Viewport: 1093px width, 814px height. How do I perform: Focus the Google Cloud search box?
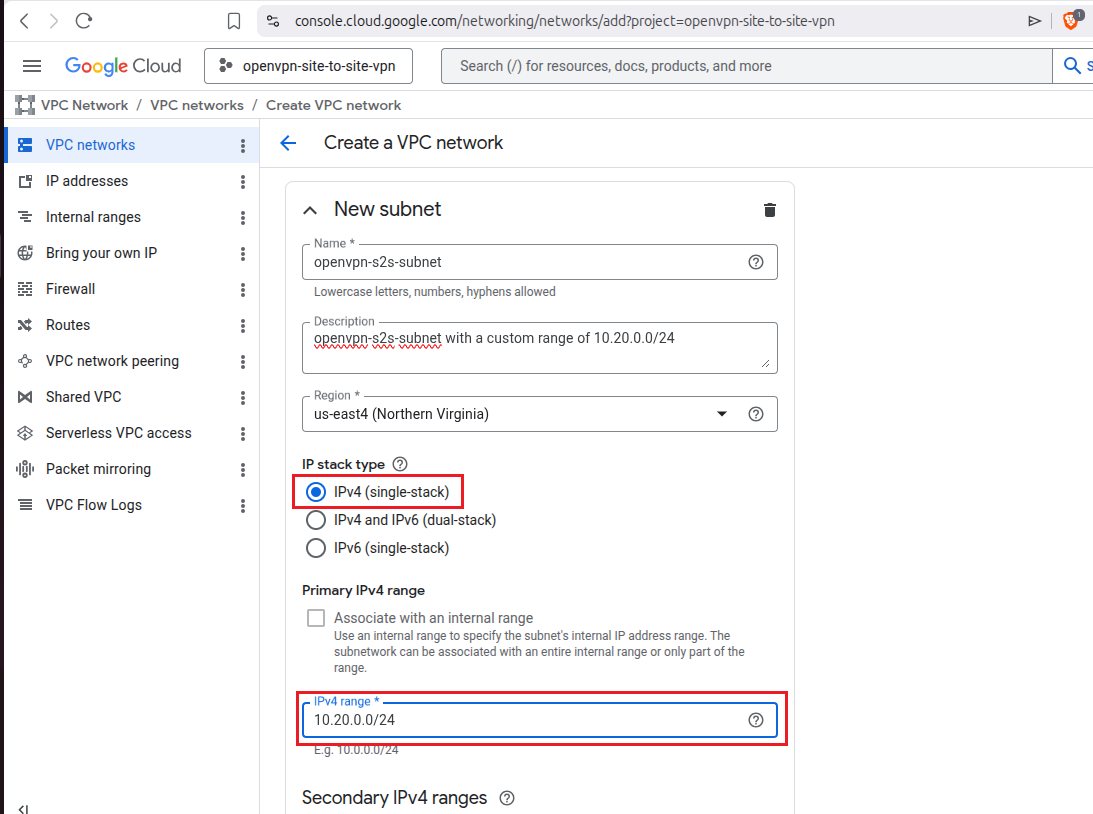pos(746,66)
